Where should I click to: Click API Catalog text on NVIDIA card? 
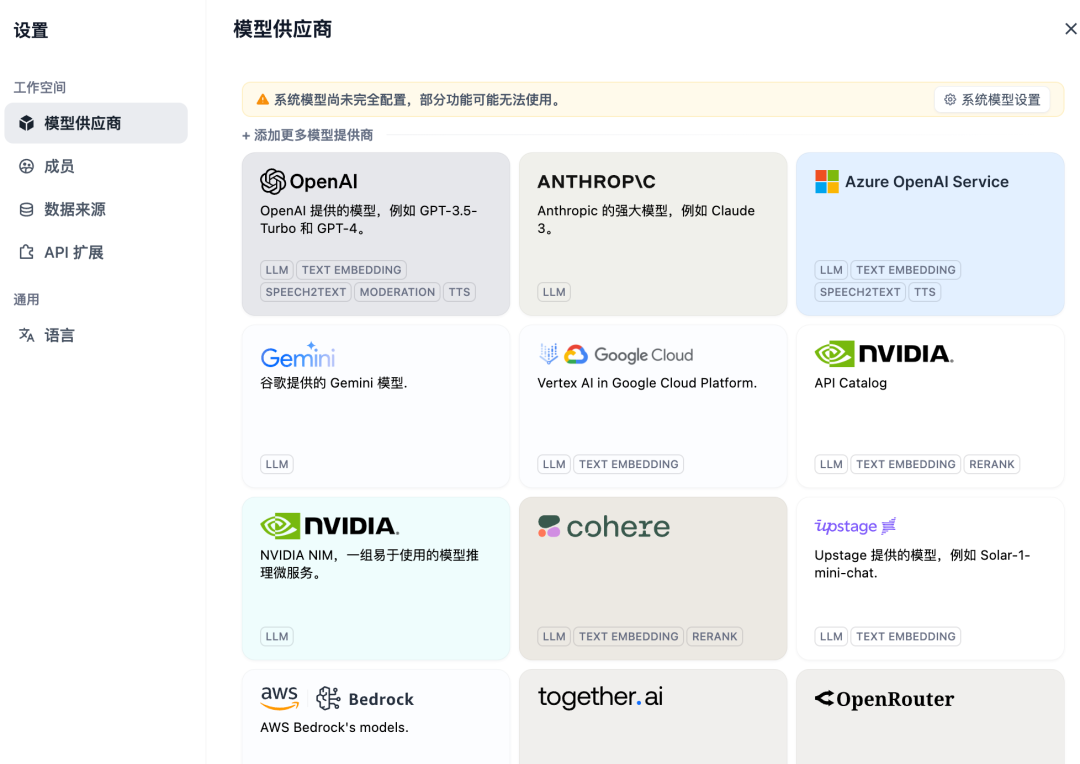click(x=851, y=383)
